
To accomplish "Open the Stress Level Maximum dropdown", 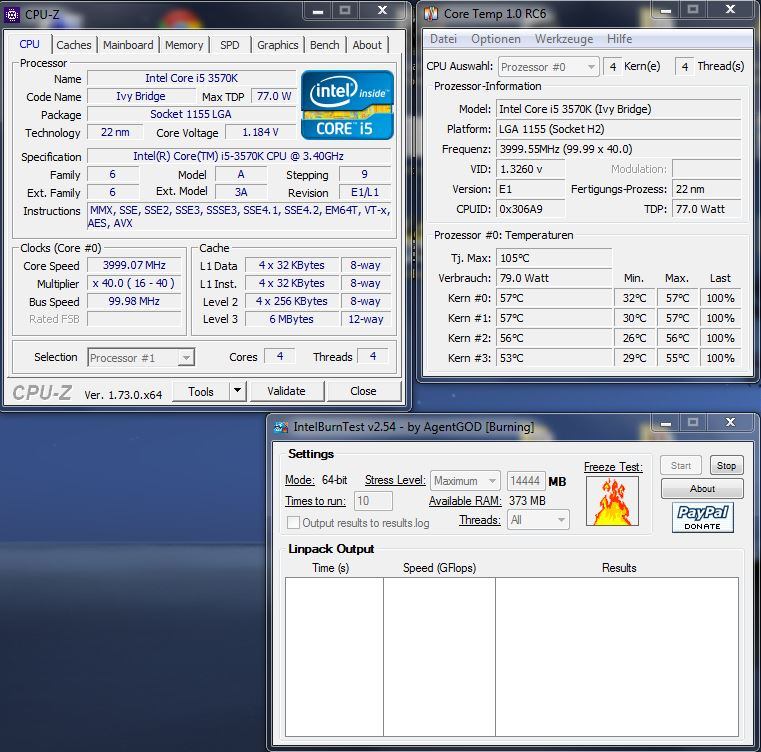I will tap(465, 481).
